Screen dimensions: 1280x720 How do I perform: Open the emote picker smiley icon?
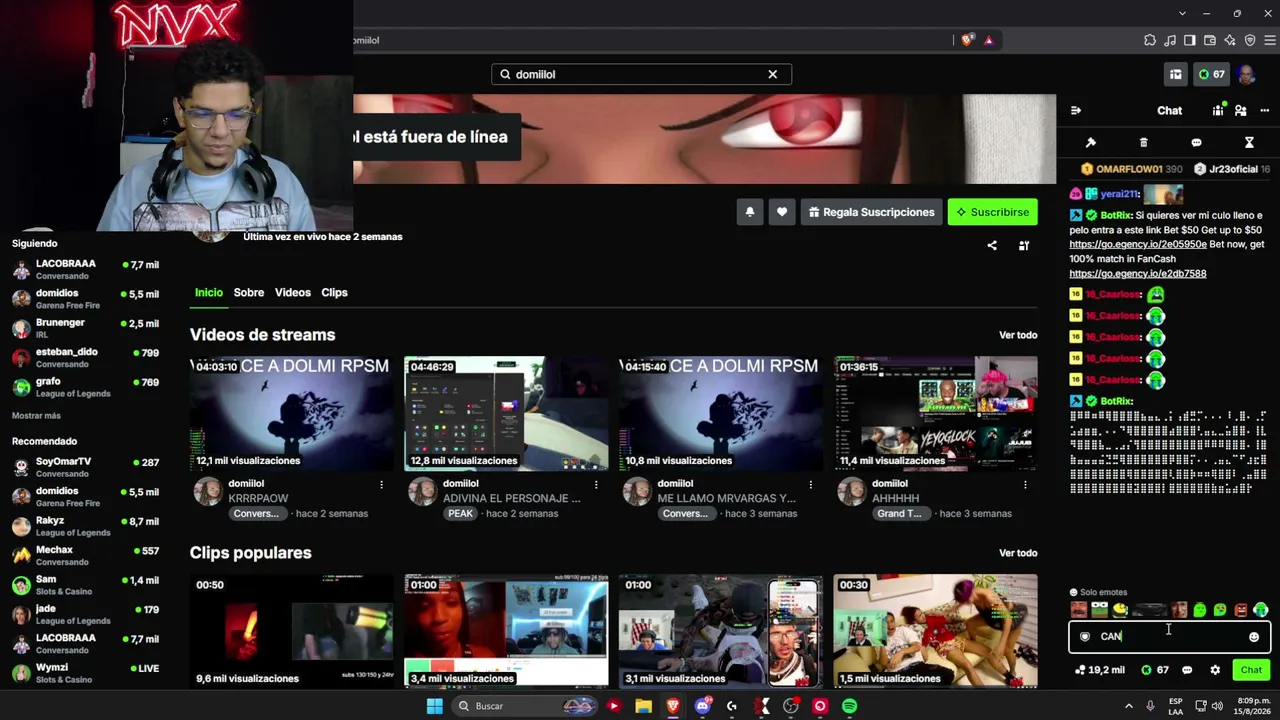coord(1254,637)
